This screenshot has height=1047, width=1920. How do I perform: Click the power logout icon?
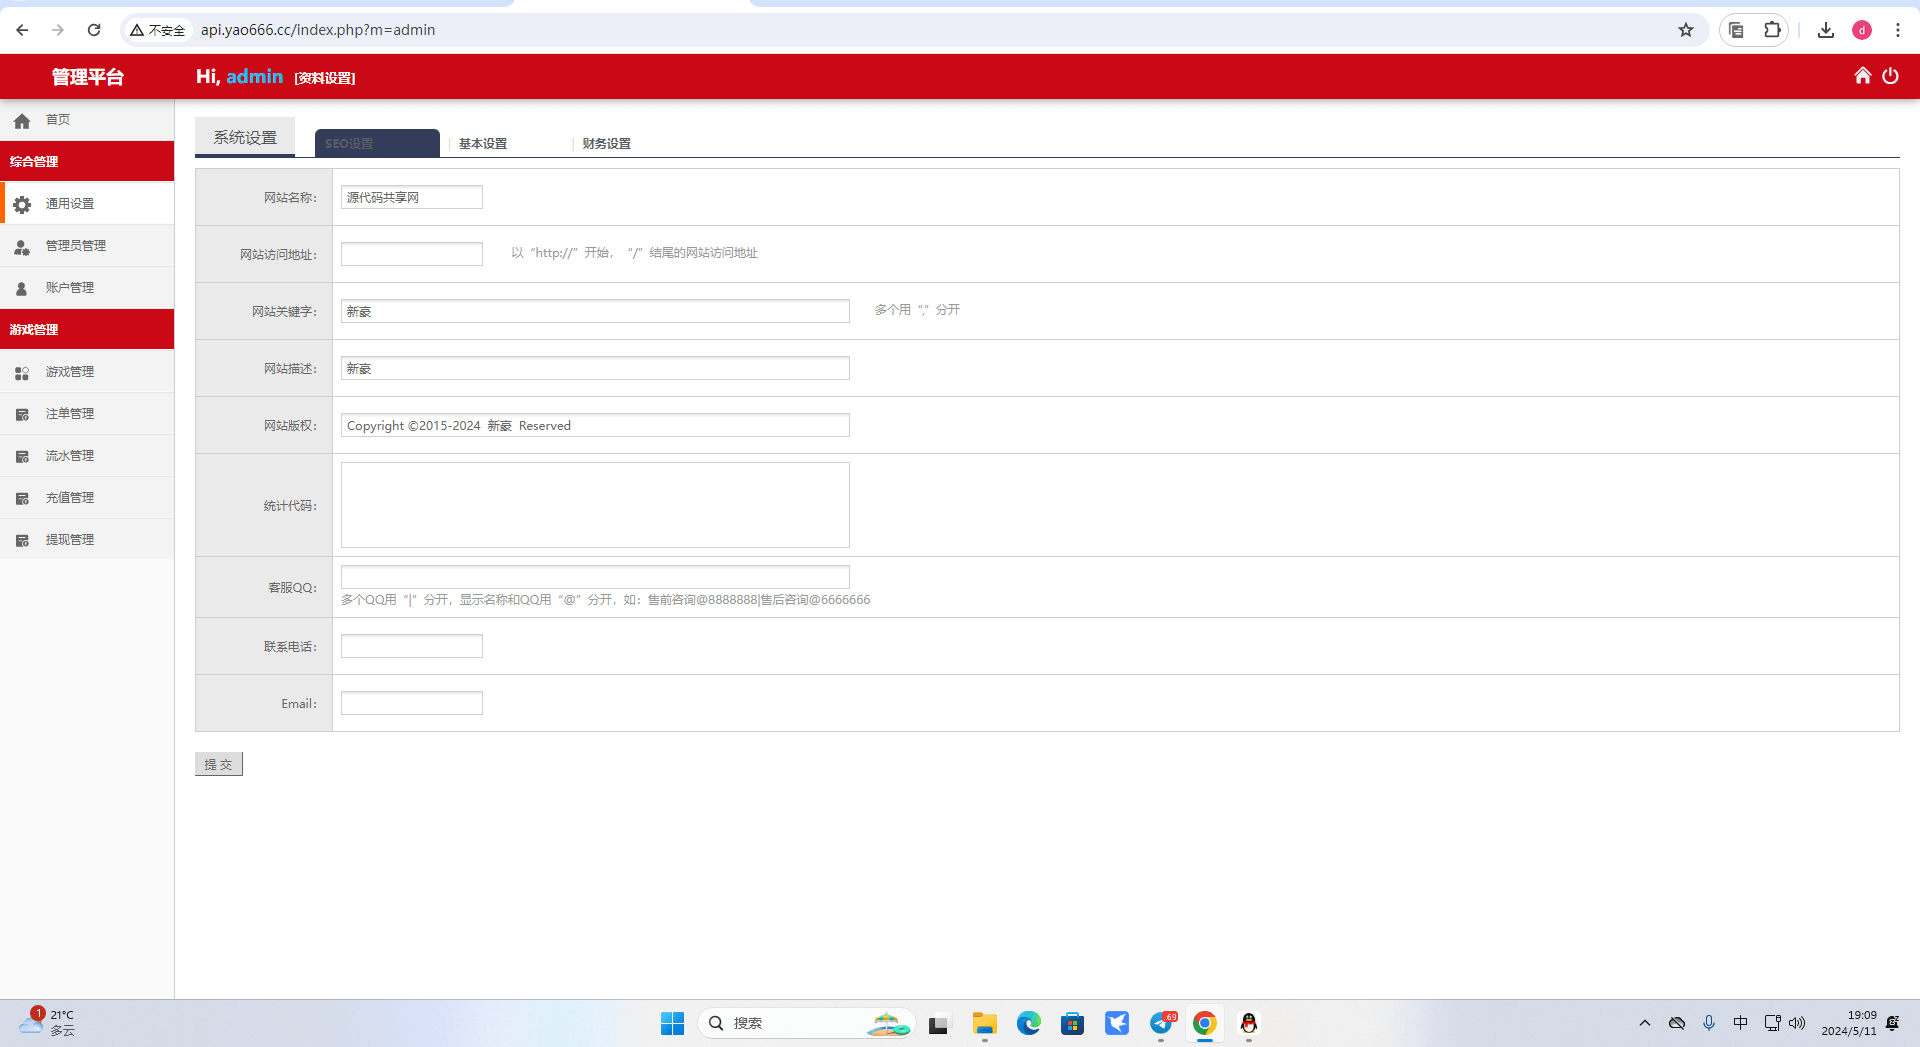click(x=1890, y=76)
